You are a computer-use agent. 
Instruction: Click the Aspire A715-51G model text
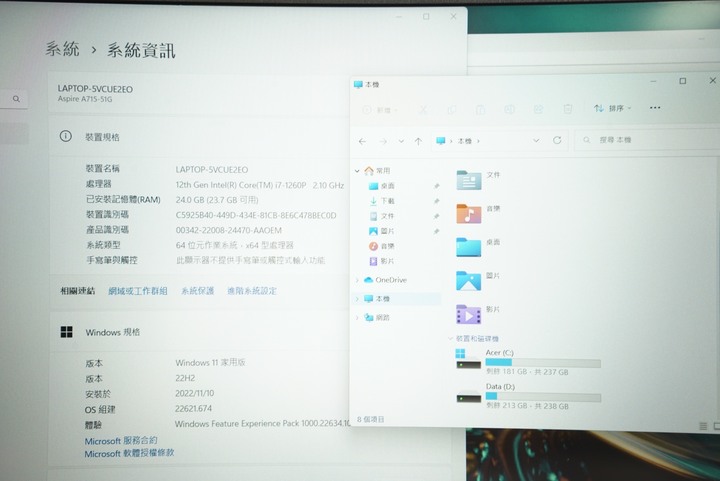(85, 99)
